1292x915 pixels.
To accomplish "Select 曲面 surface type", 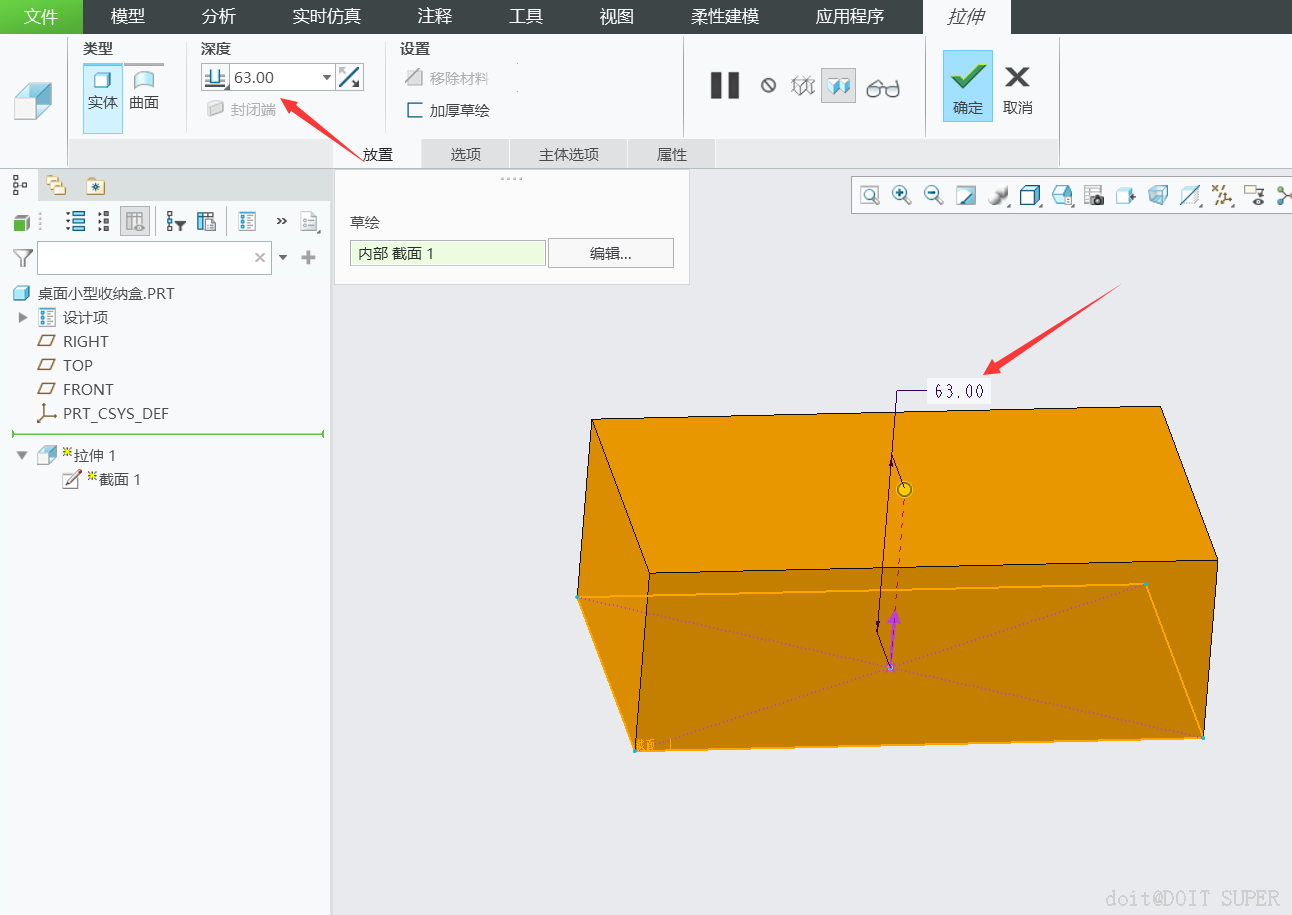I will tap(144, 90).
